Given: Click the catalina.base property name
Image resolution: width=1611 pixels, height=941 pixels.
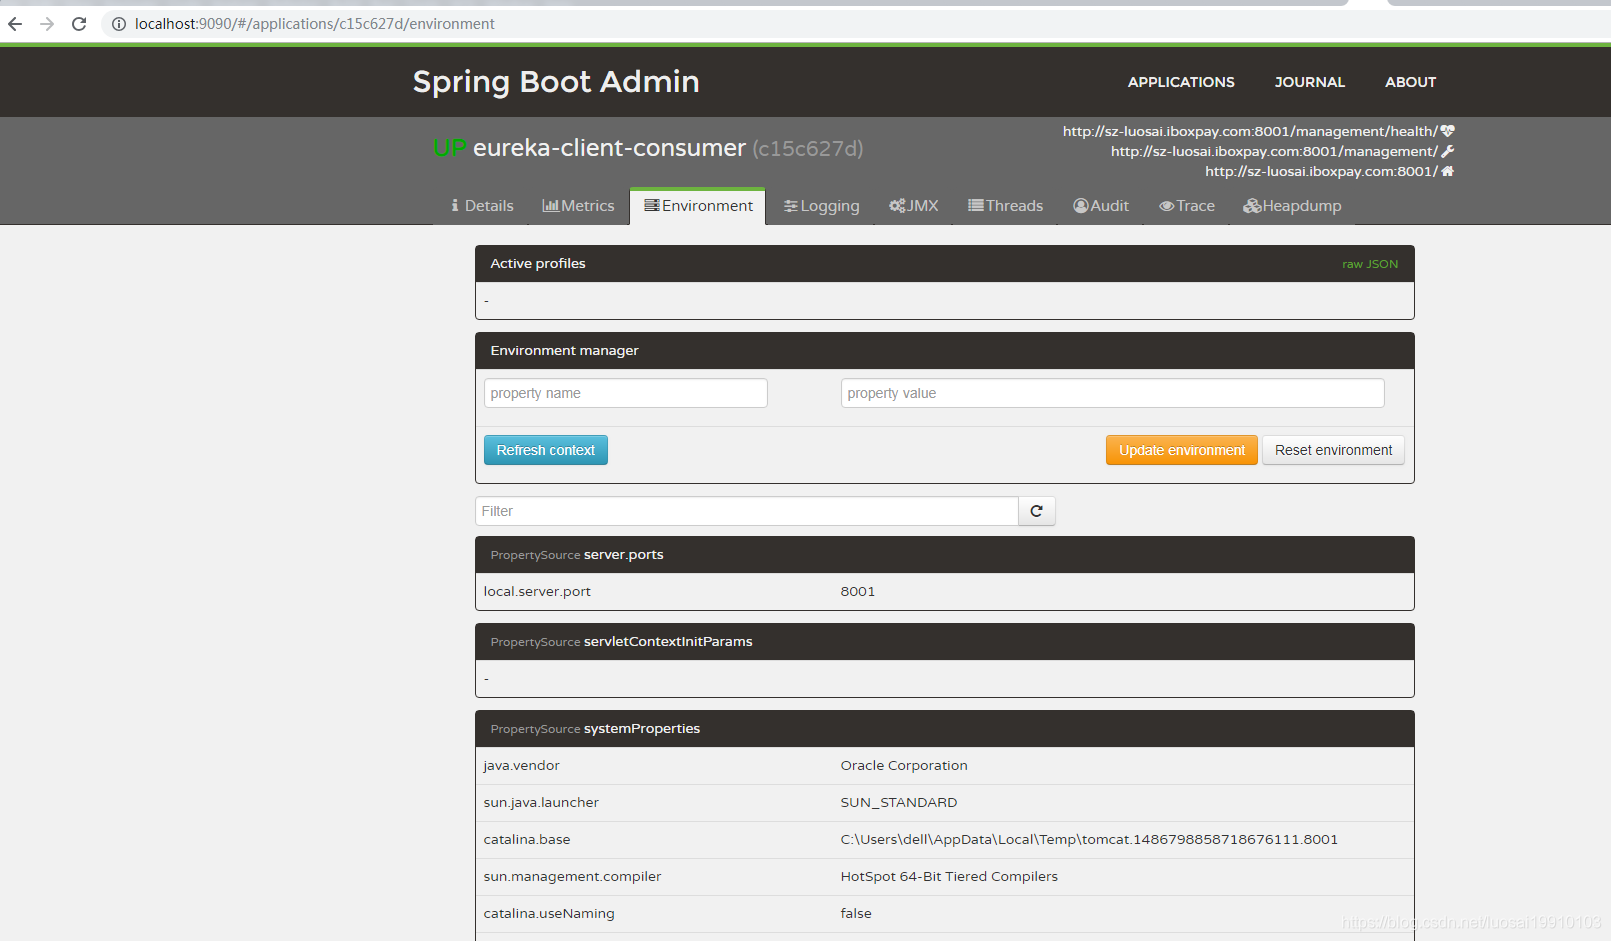Looking at the screenshot, I should (527, 839).
